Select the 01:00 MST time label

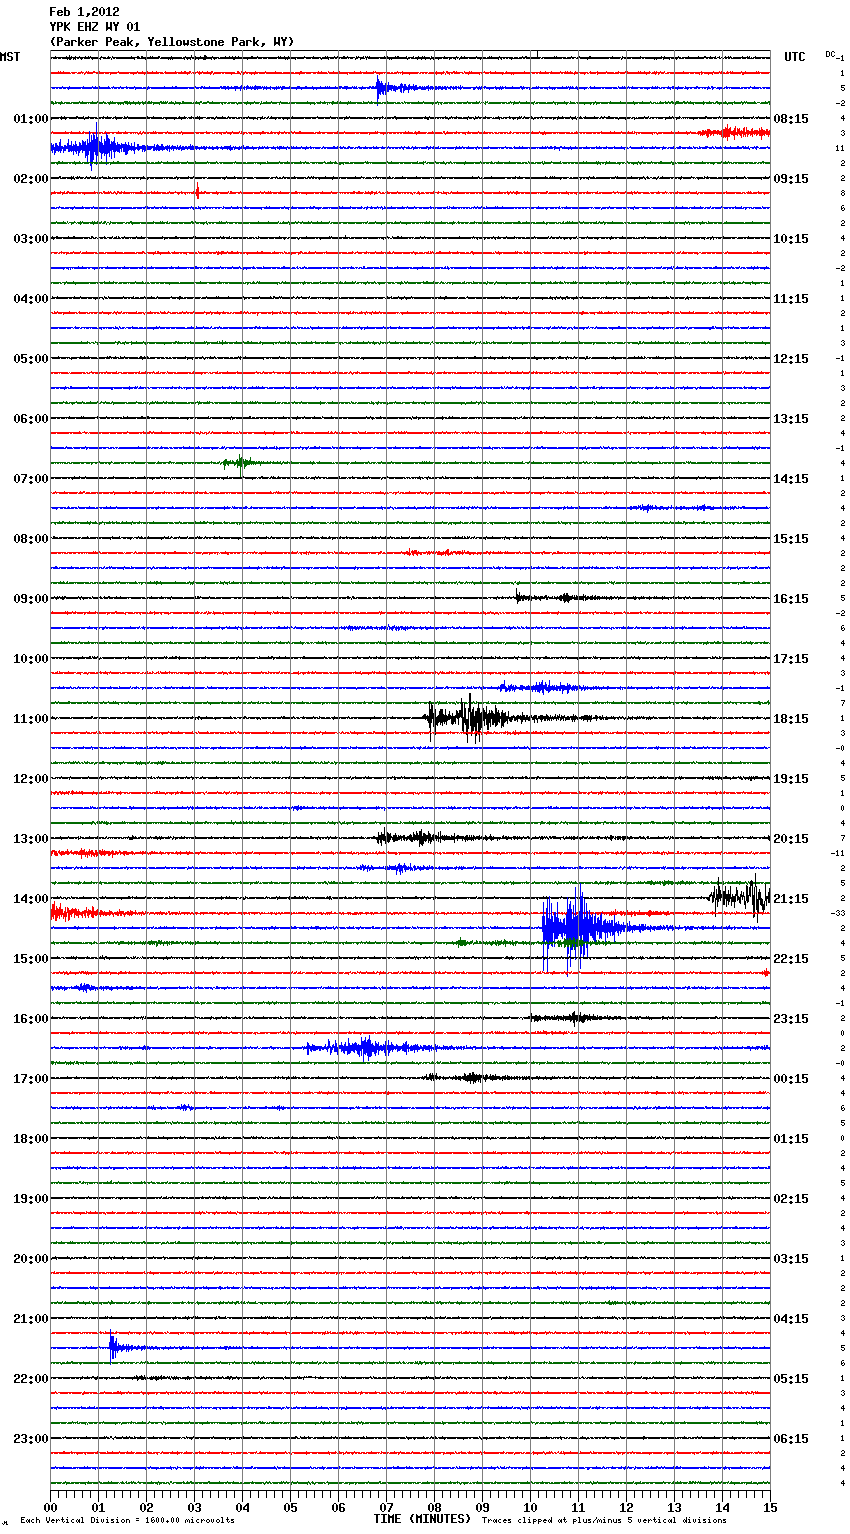pyautogui.click(x=31, y=119)
